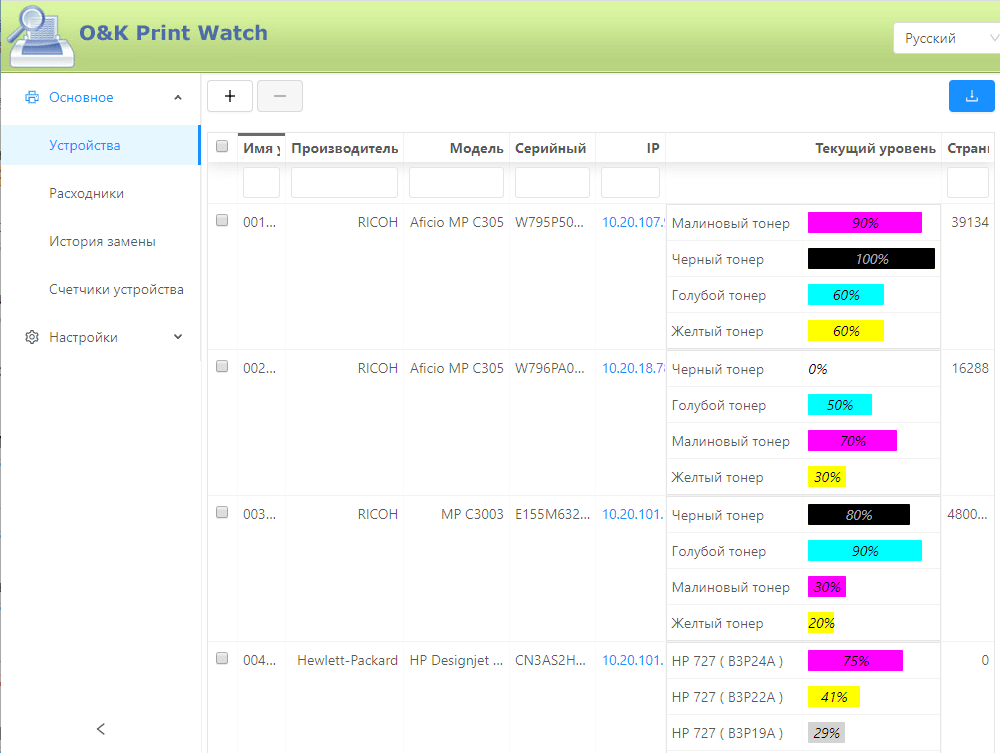The height and width of the screenshot is (753, 1000).
Task: Sort by the Производитель column header
Action: [344, 149]
